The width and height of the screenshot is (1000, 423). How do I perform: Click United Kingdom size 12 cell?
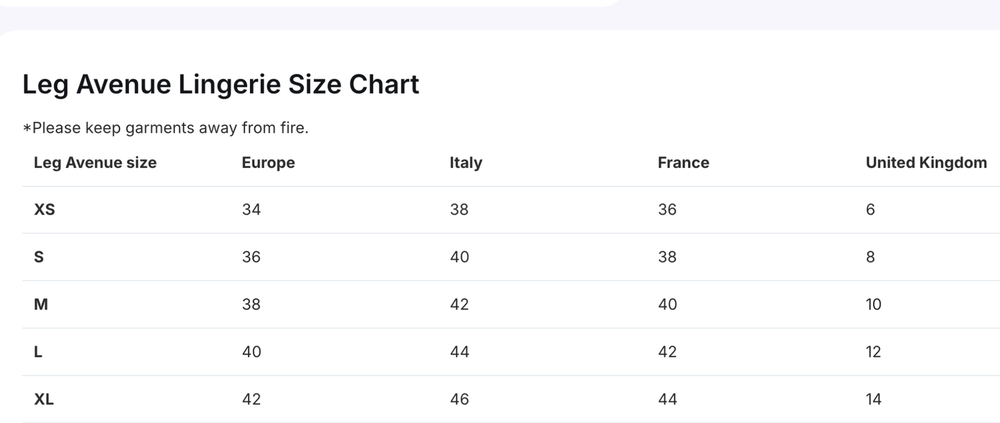click(x=873, y=352)
